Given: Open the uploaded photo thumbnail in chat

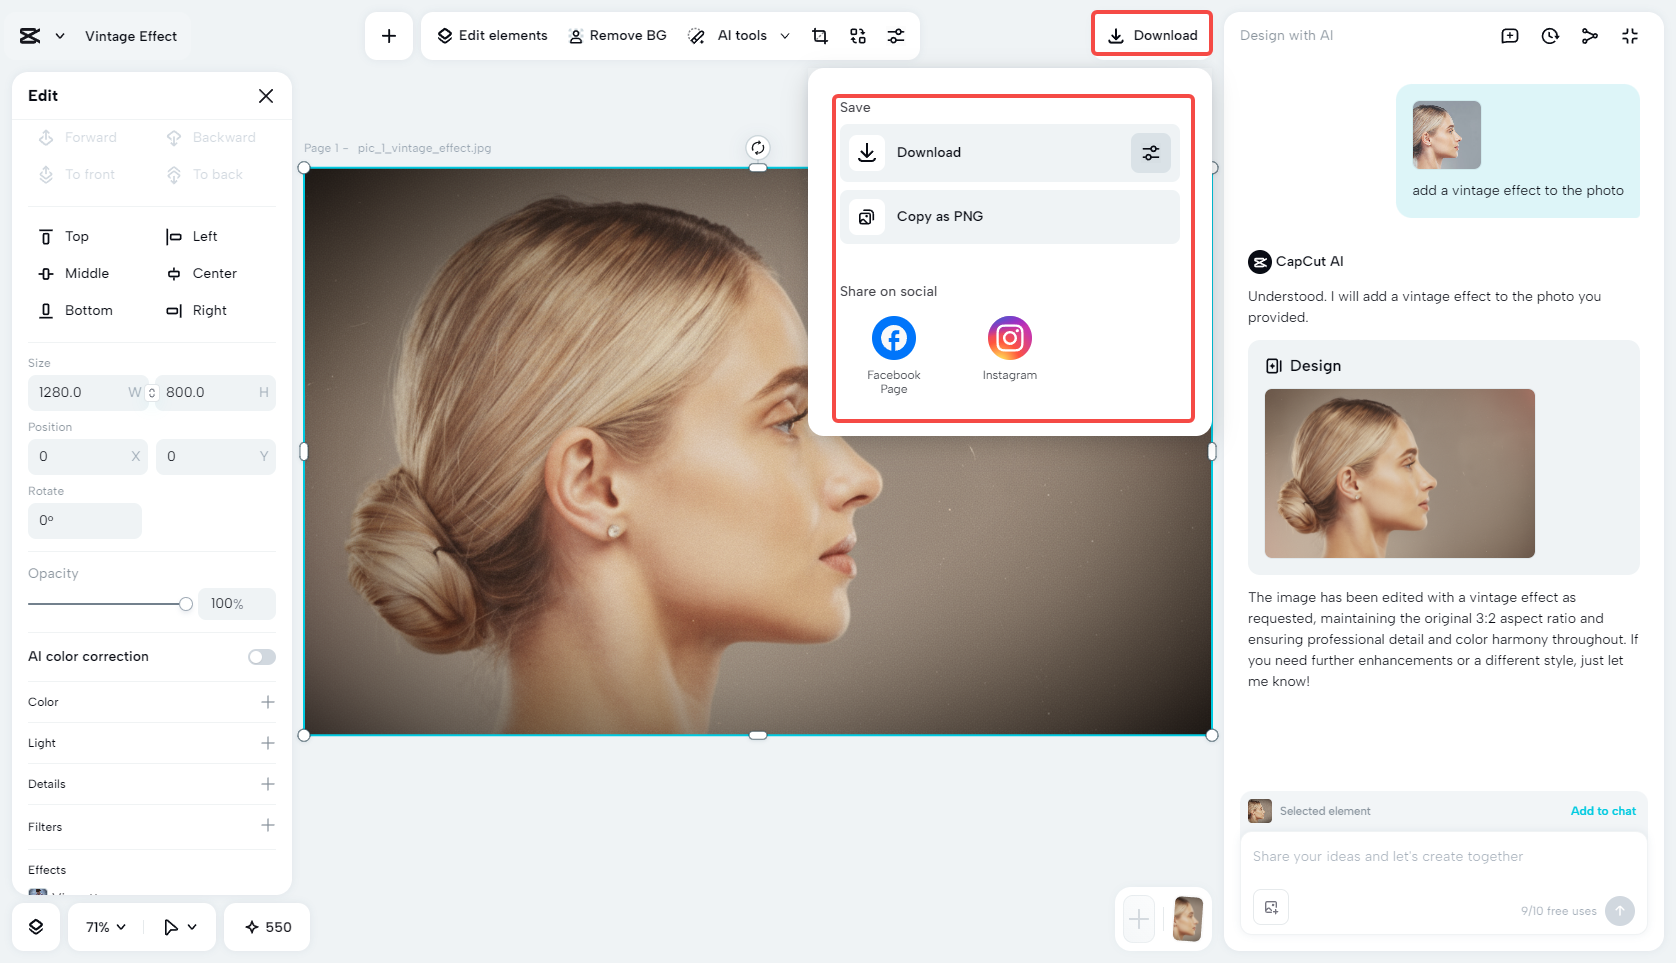Looking at the screenshot, I should pos(1447,135).
